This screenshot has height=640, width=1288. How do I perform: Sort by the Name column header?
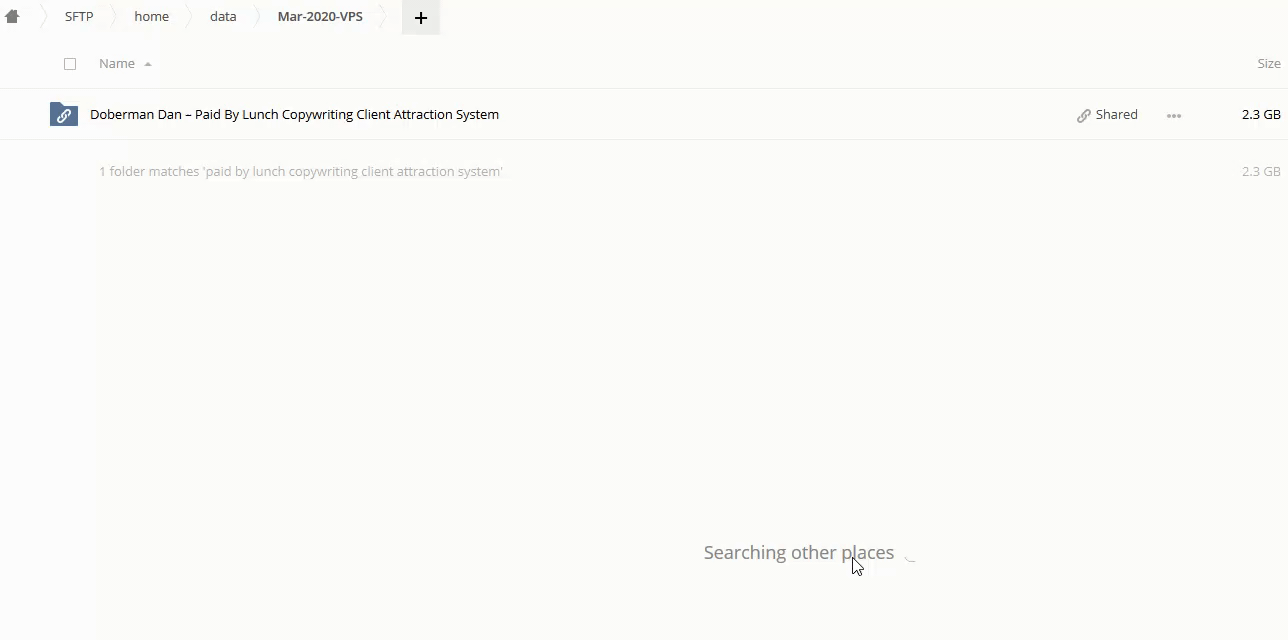tap(117, 64)
